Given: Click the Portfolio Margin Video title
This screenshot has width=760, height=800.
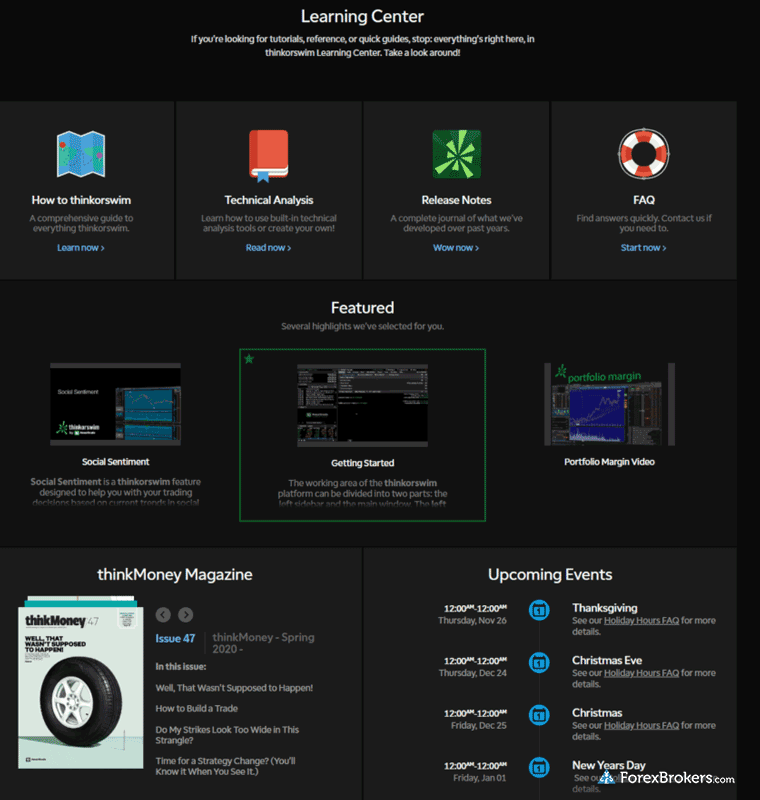Looking at the screenshot, I should pos(609,462).
